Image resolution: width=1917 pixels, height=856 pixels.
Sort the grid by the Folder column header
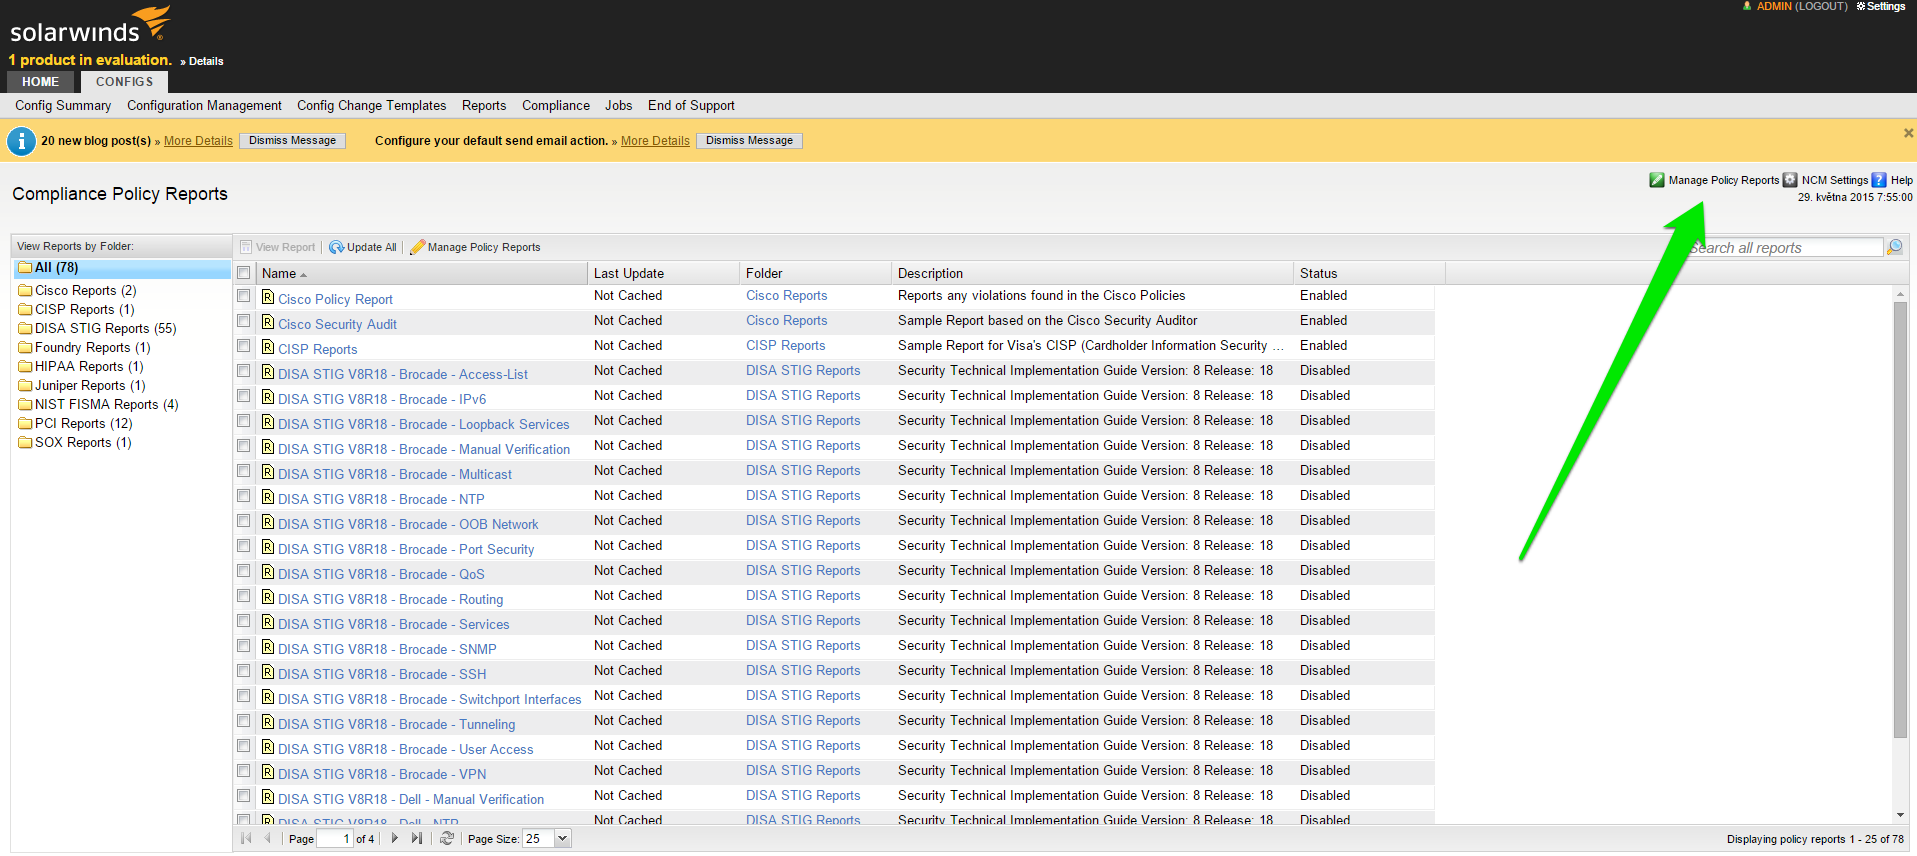click(x=815, y=273)
